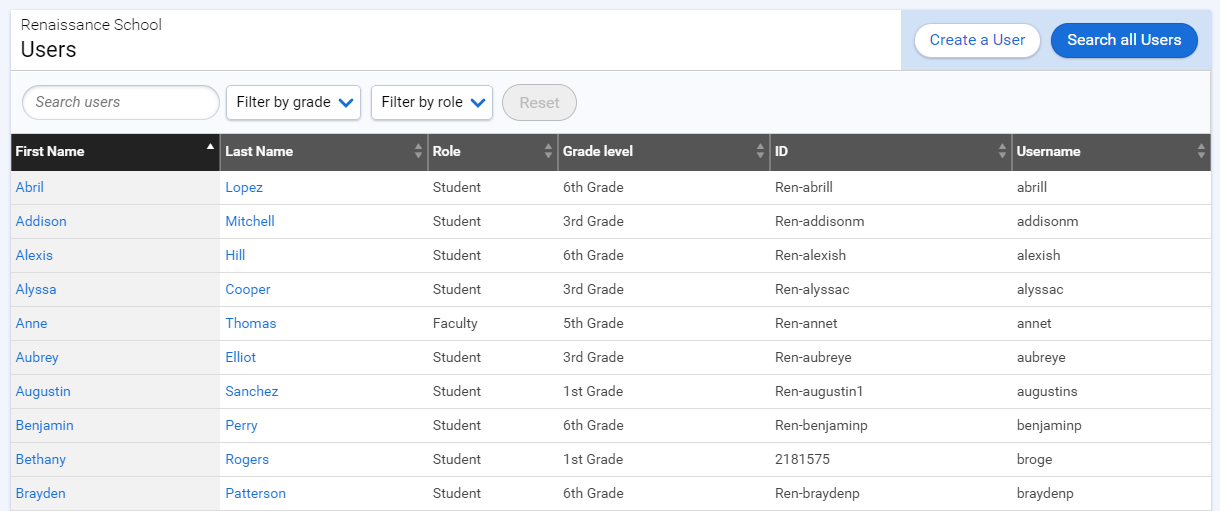1220x511 pixels.
Task: Select ID cell Ren-addisonm
Action: (819, 221)
